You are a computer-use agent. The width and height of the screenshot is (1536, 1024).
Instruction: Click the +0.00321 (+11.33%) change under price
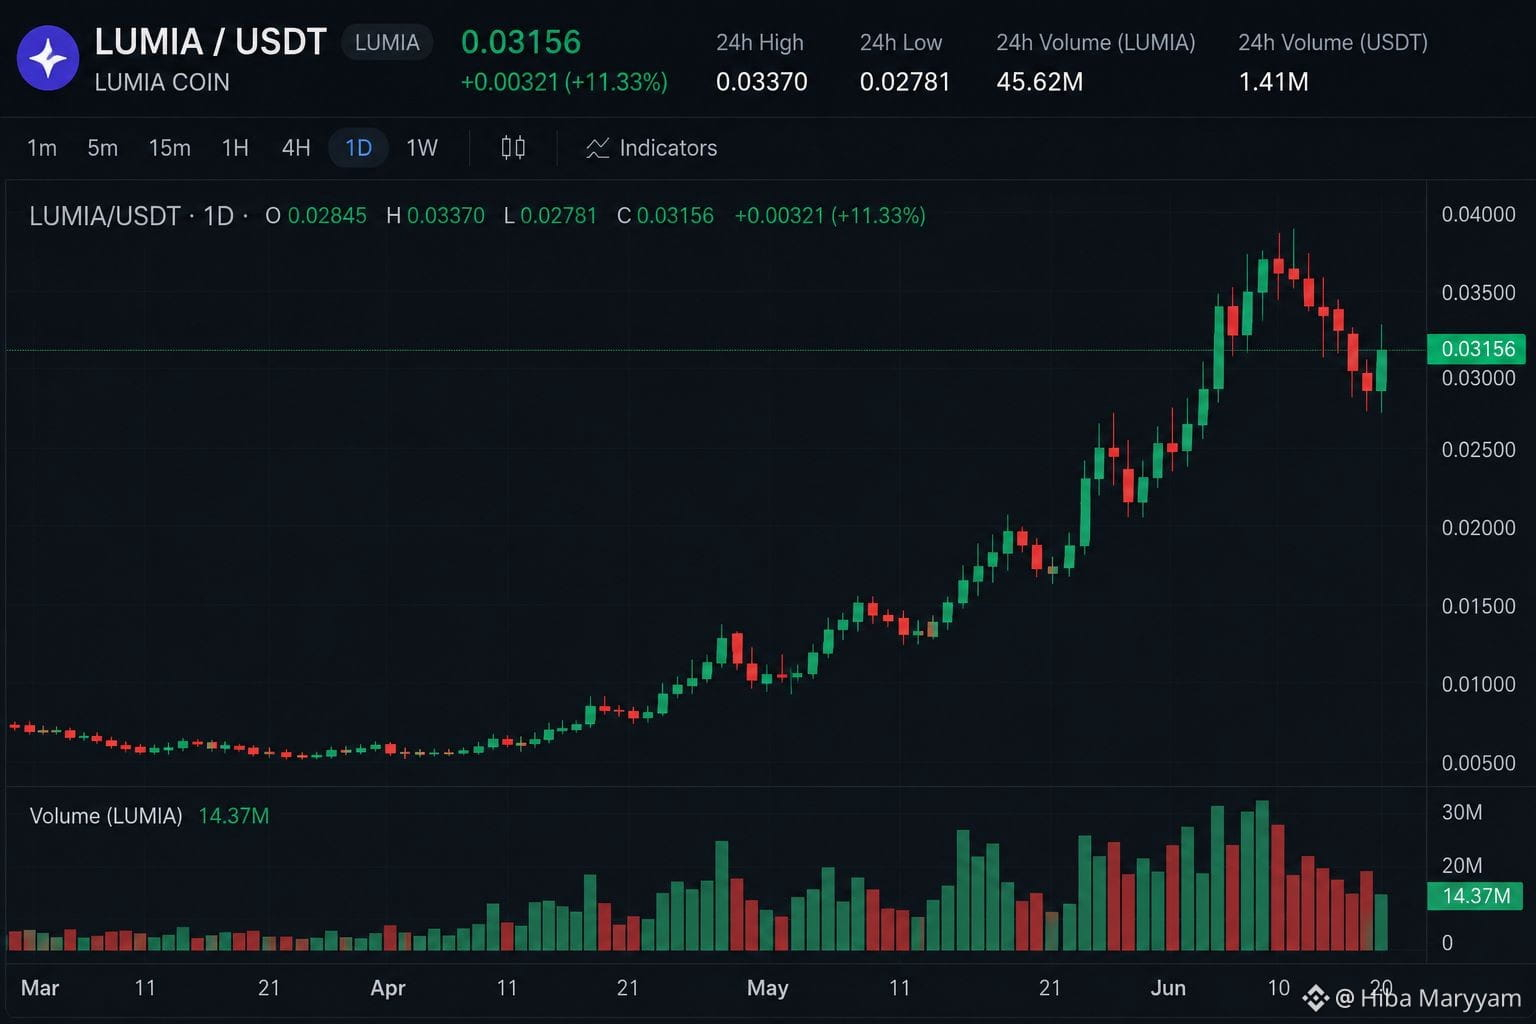564,82
